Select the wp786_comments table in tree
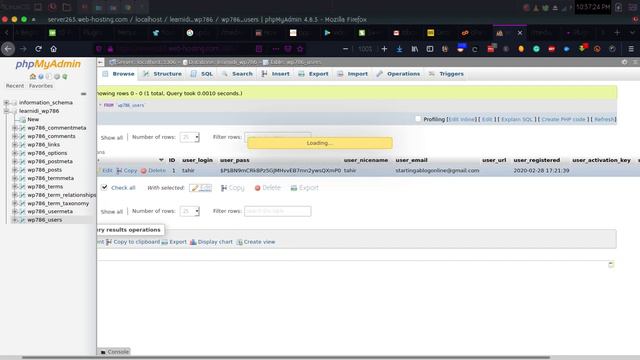Image resolution: width=640 pixels, height=360 pixels. point(51,136)
